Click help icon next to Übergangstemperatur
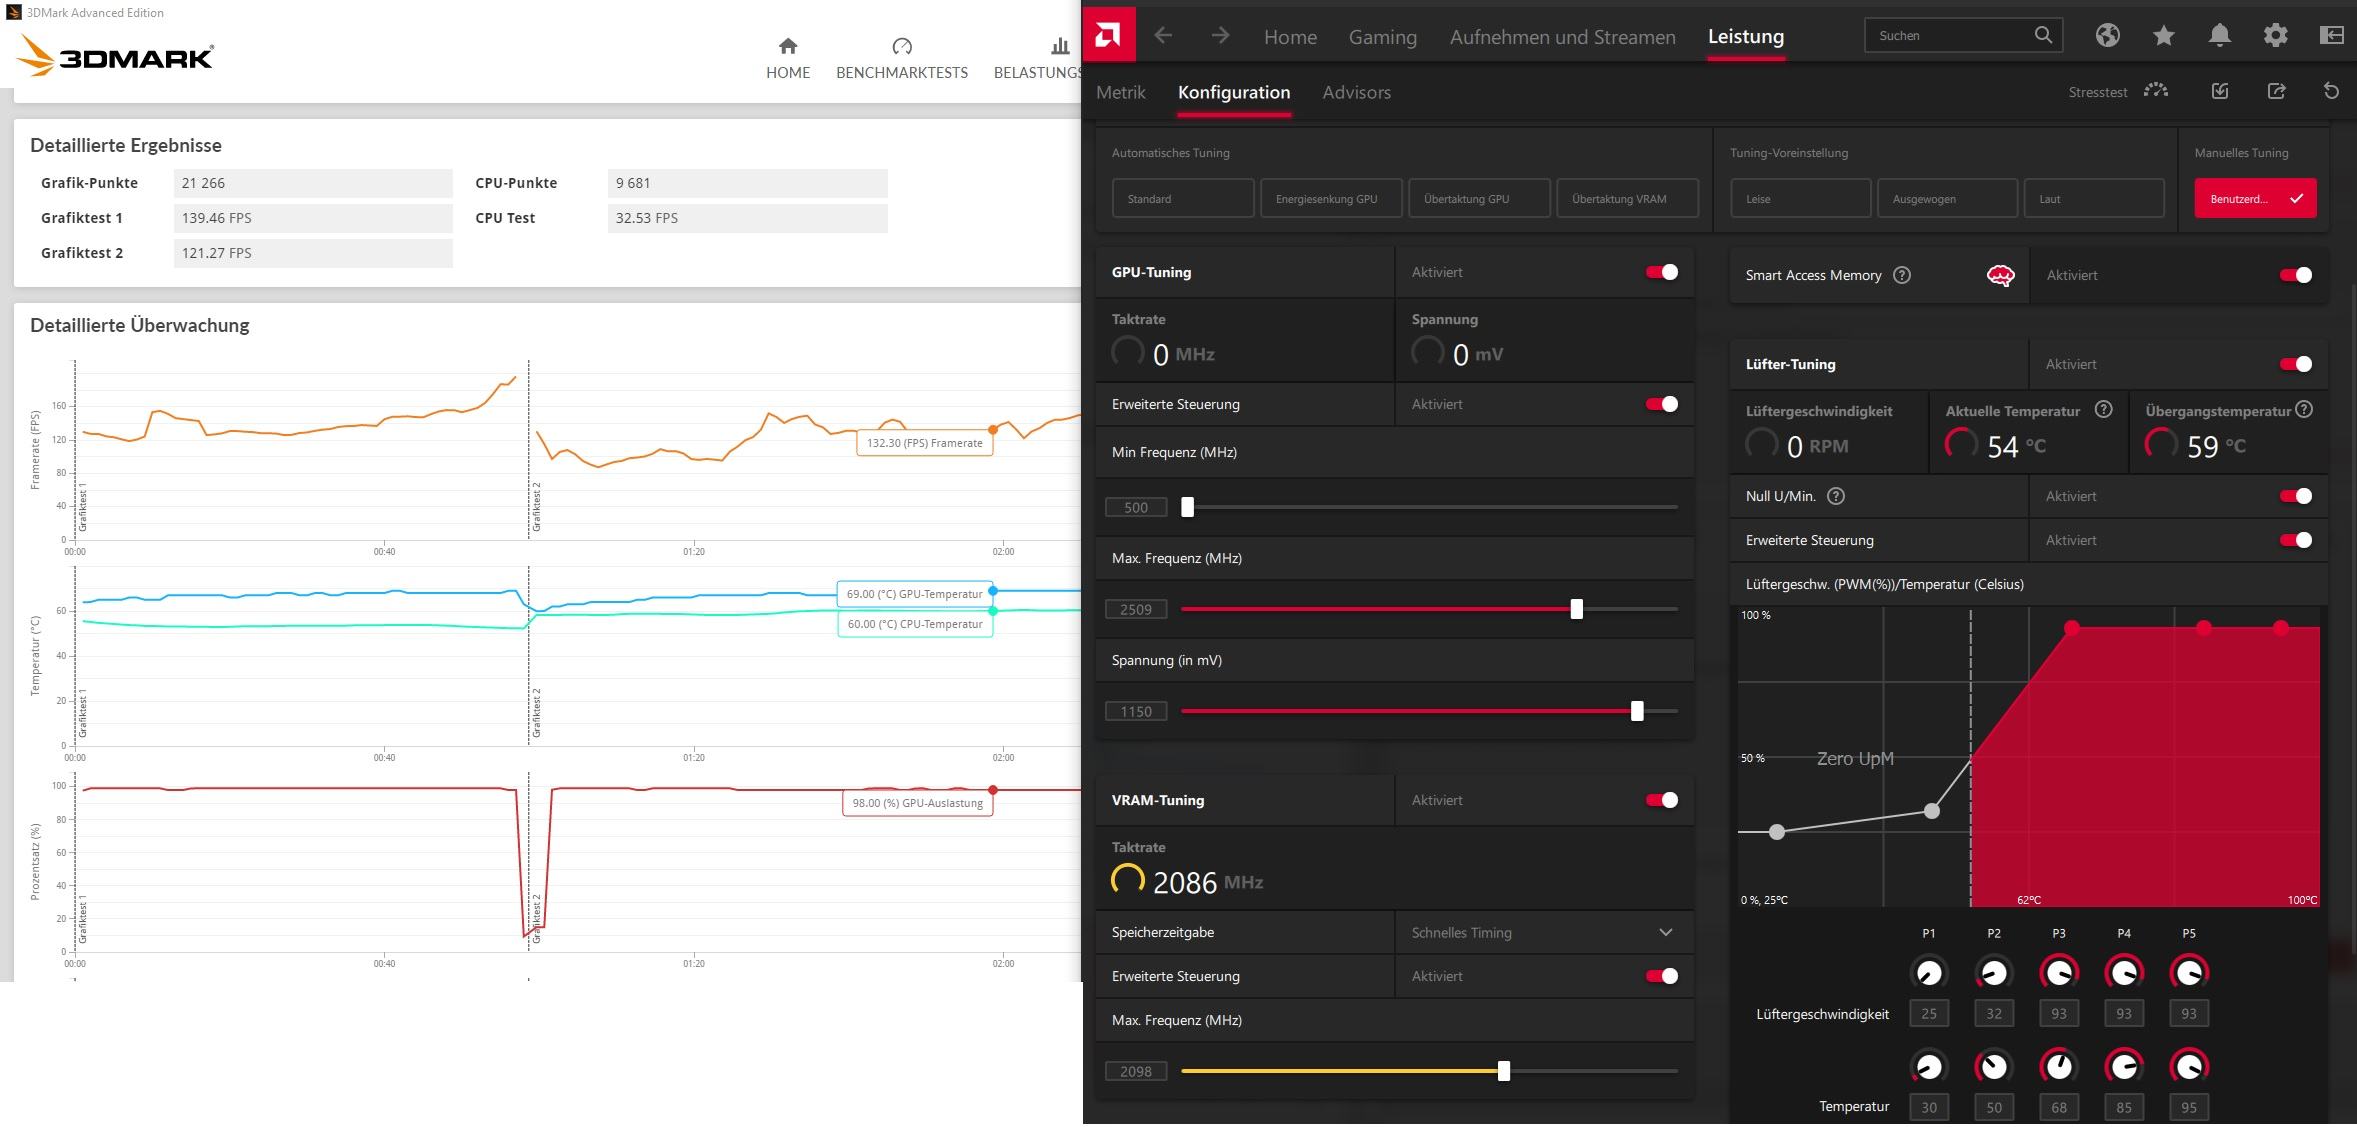 [x=2304, y=409]
